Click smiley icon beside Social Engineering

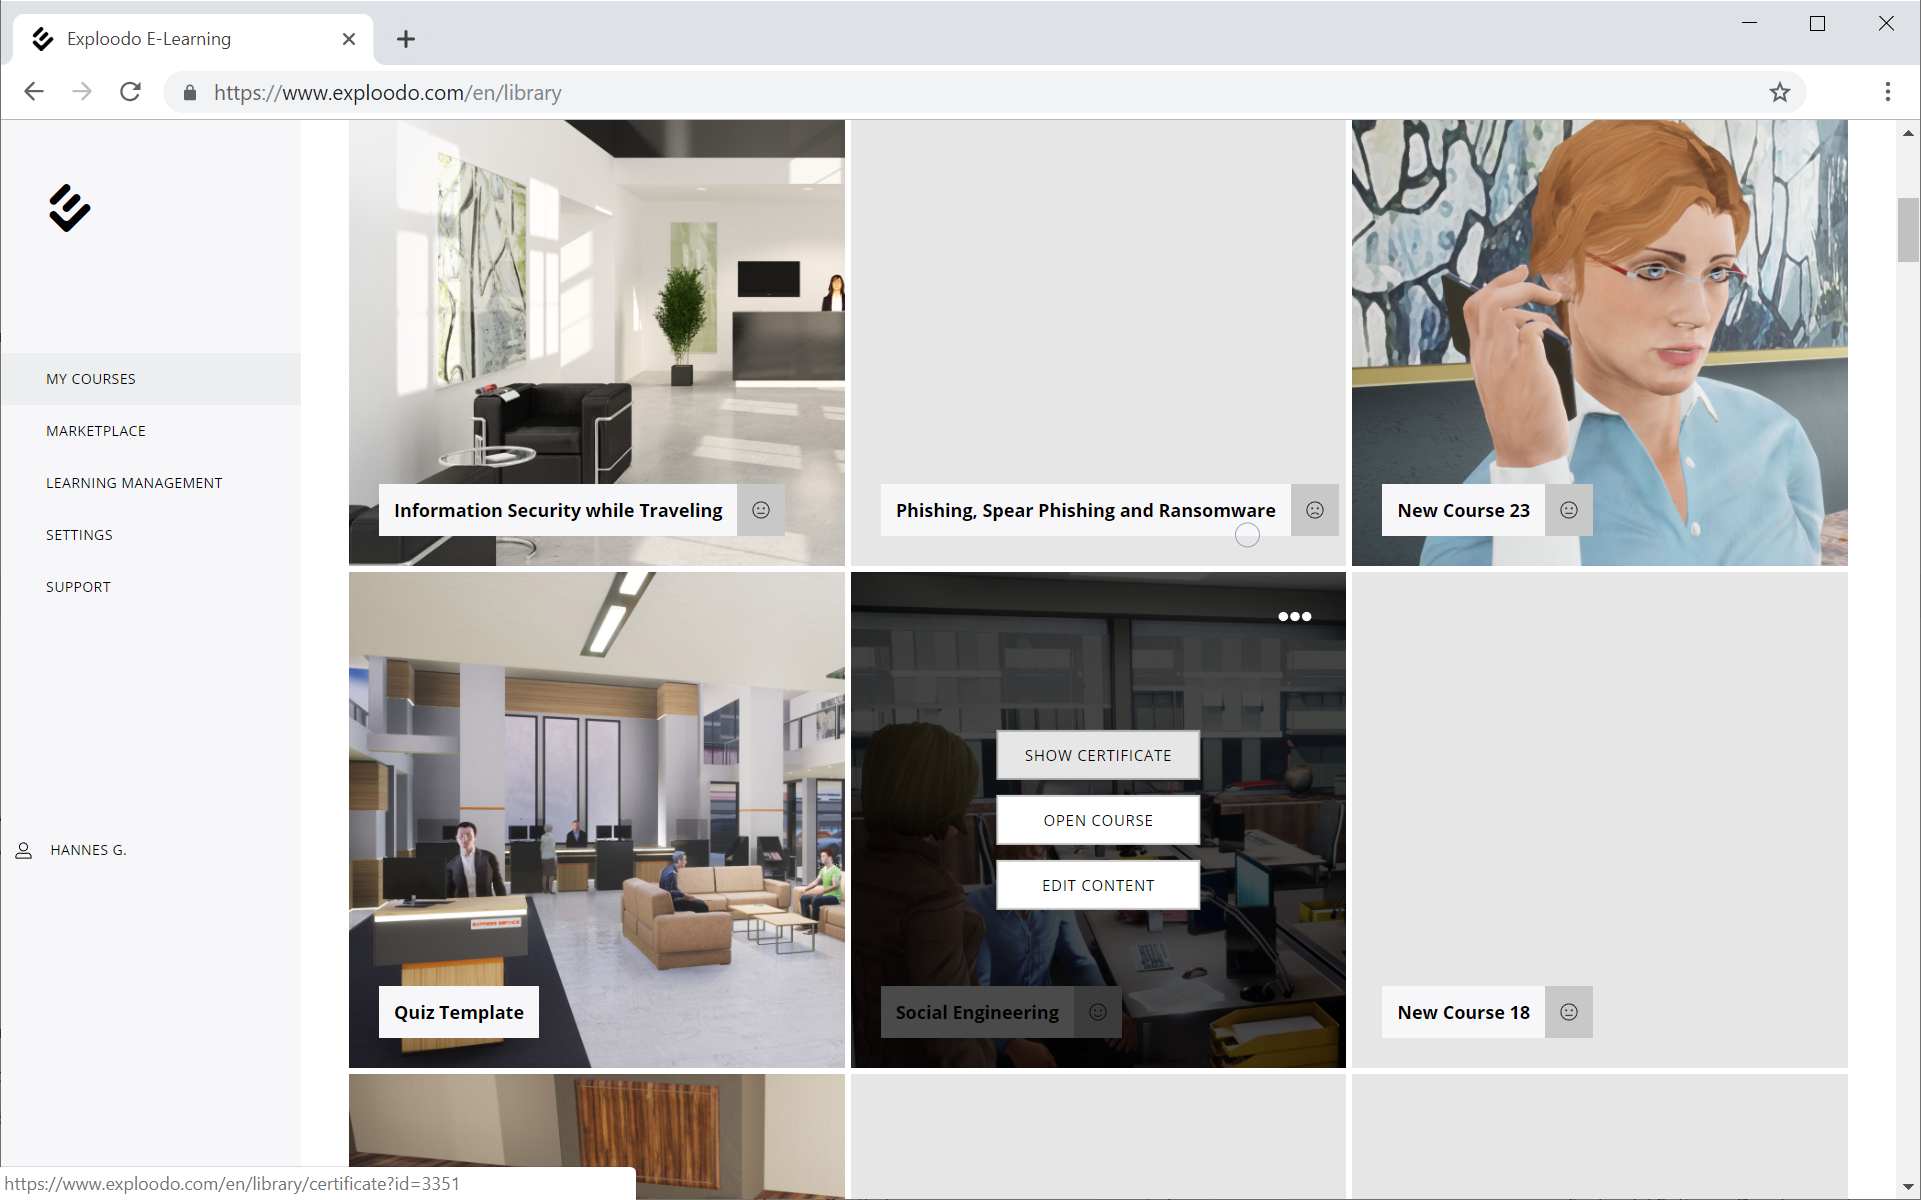tap(1097, 1012)
